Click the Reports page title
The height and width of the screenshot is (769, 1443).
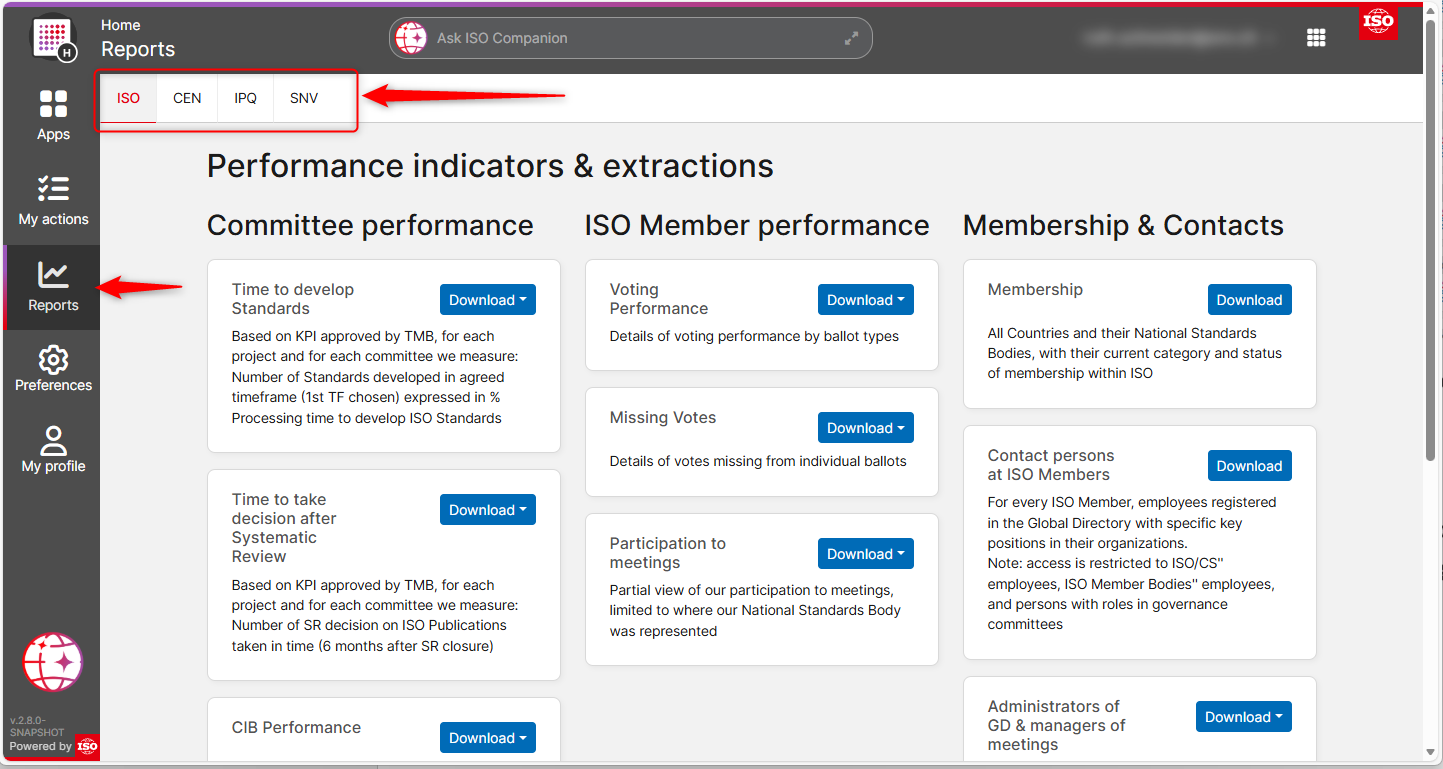pyautogui.click(x=138, y=49)
